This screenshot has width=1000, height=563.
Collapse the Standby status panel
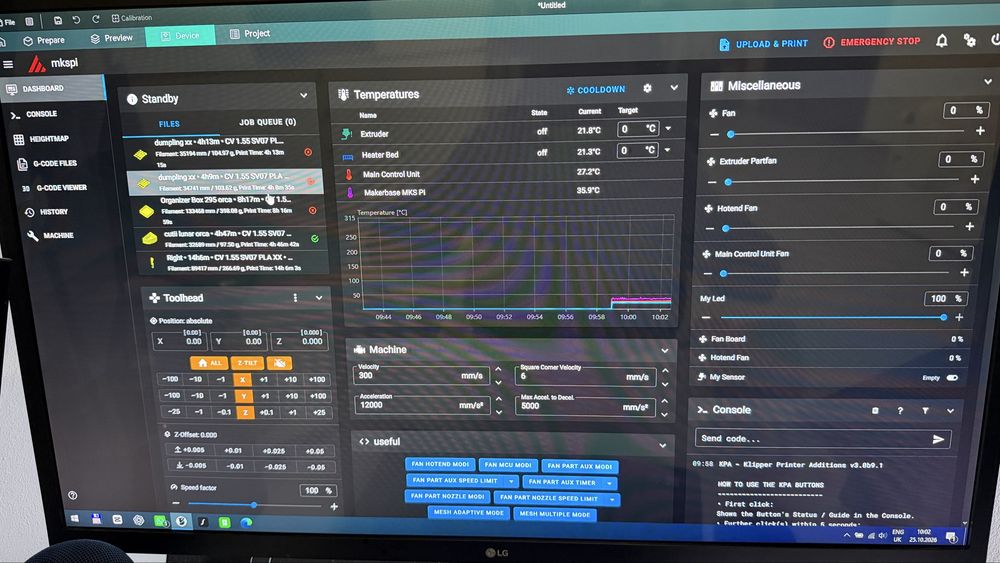pos(304,96)
